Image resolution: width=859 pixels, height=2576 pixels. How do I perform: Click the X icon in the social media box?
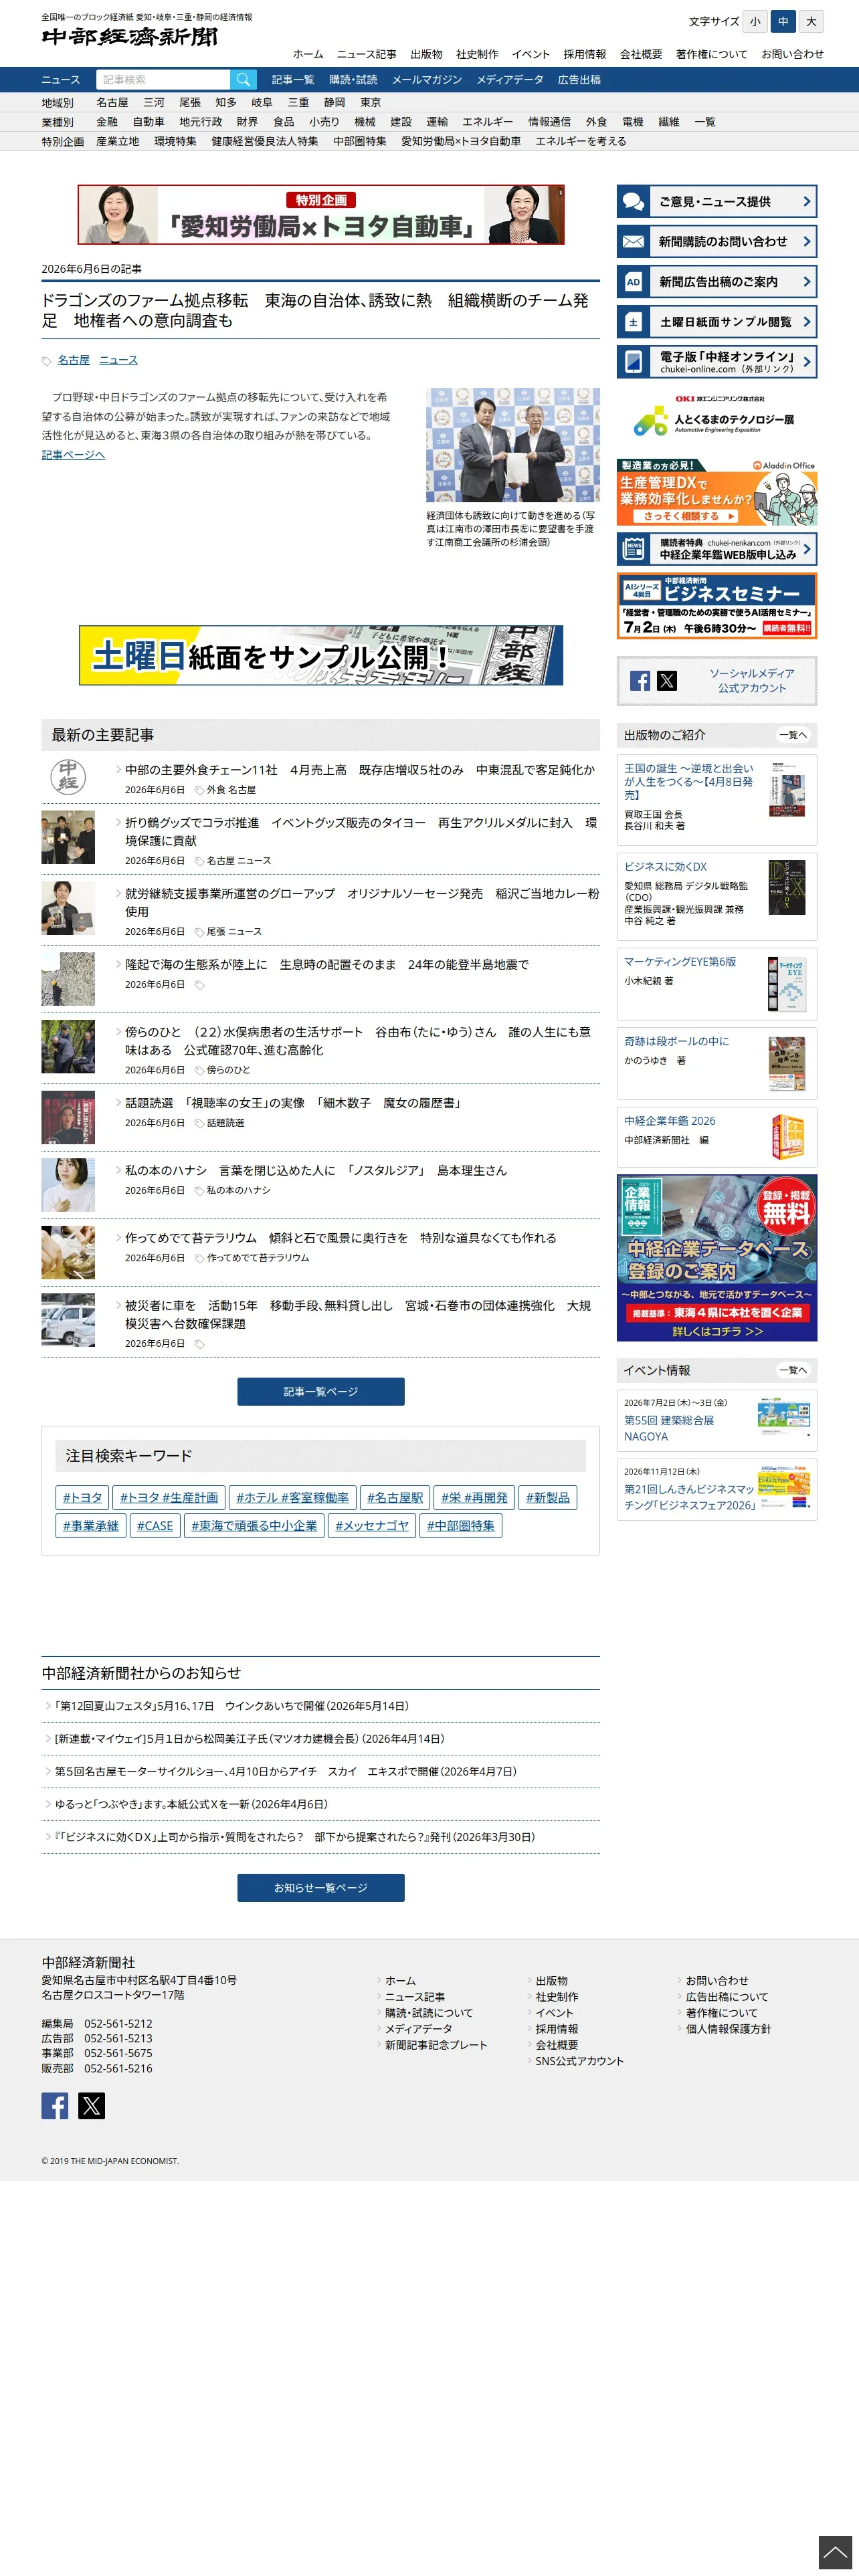tap(667, 681)
